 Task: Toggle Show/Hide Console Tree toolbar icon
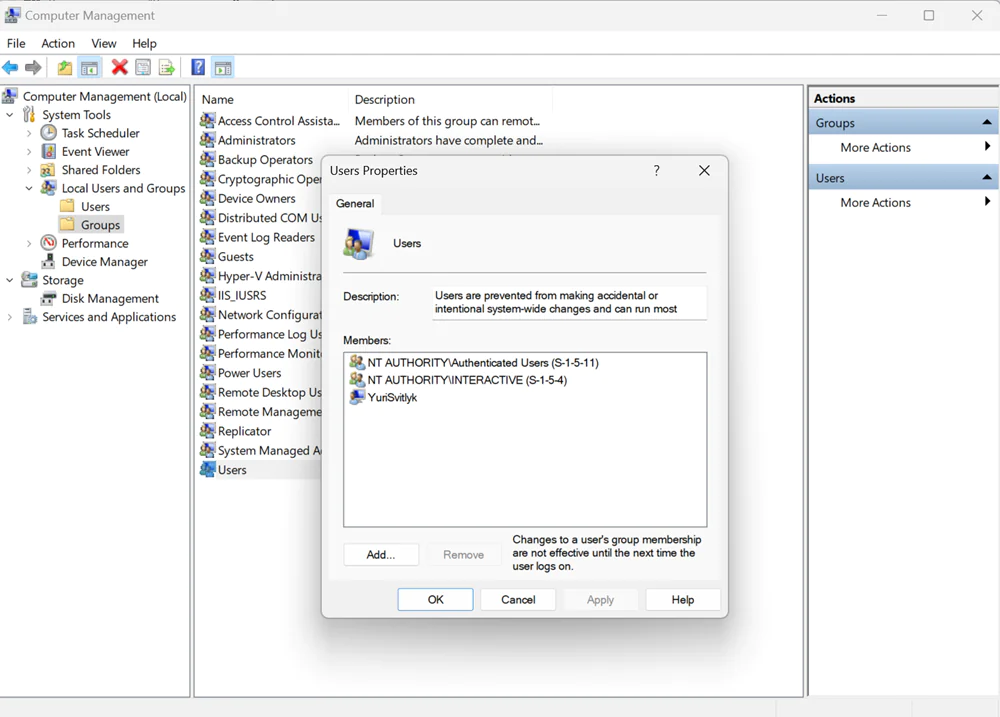pos(89,67)
